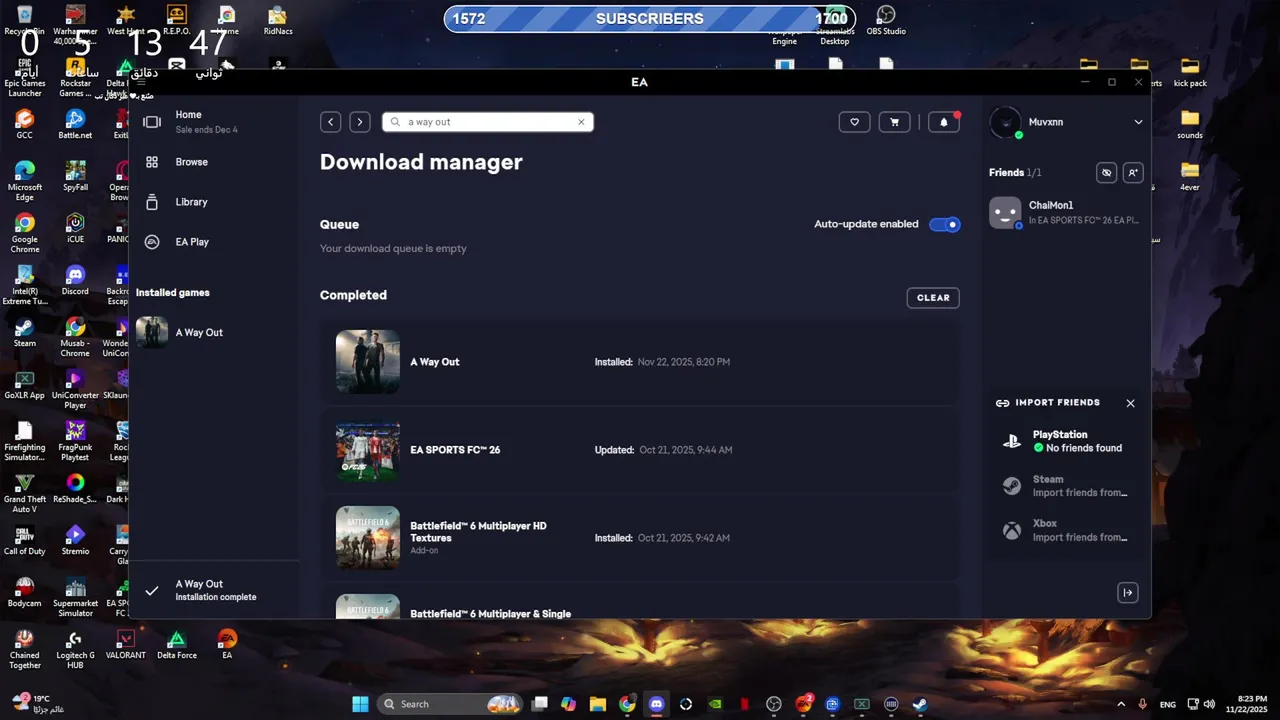The width and height of the screenshot is (1280, 720).
Task: Open the notifications bell icon
Action: click(x=944, y=122)
